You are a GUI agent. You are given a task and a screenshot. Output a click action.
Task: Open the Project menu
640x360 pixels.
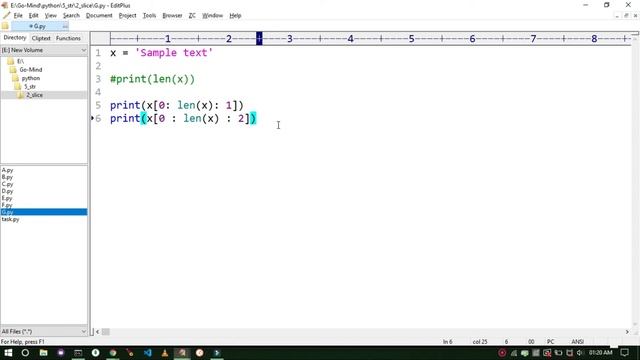[x=127, y=16]
